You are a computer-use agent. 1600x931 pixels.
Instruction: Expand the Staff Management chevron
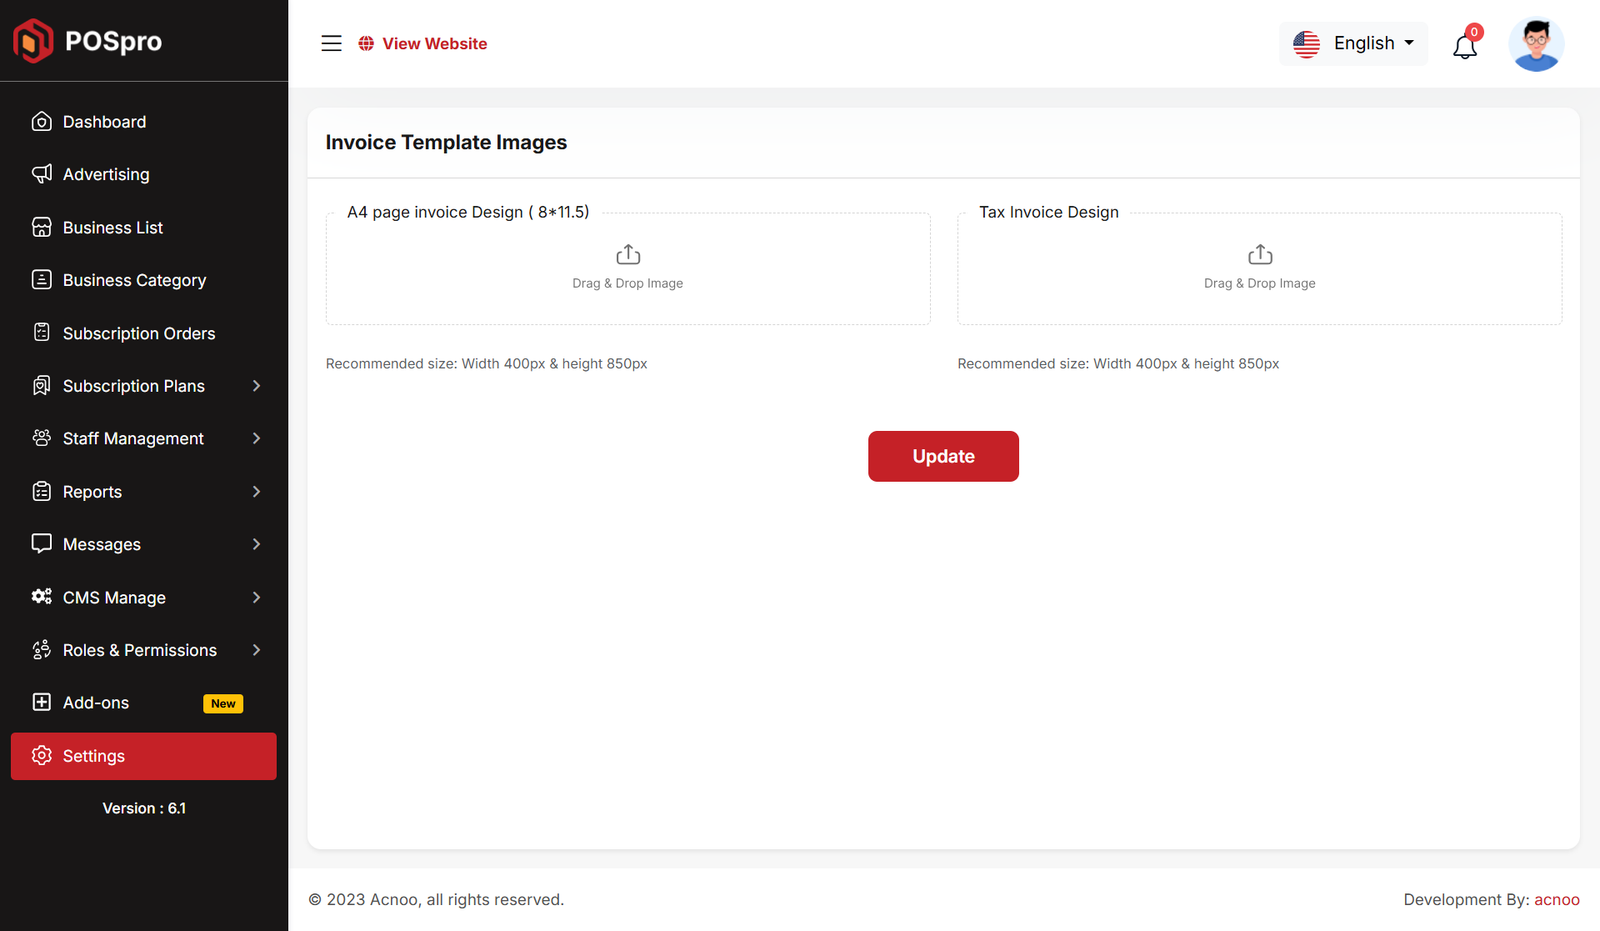pos(256,439)
